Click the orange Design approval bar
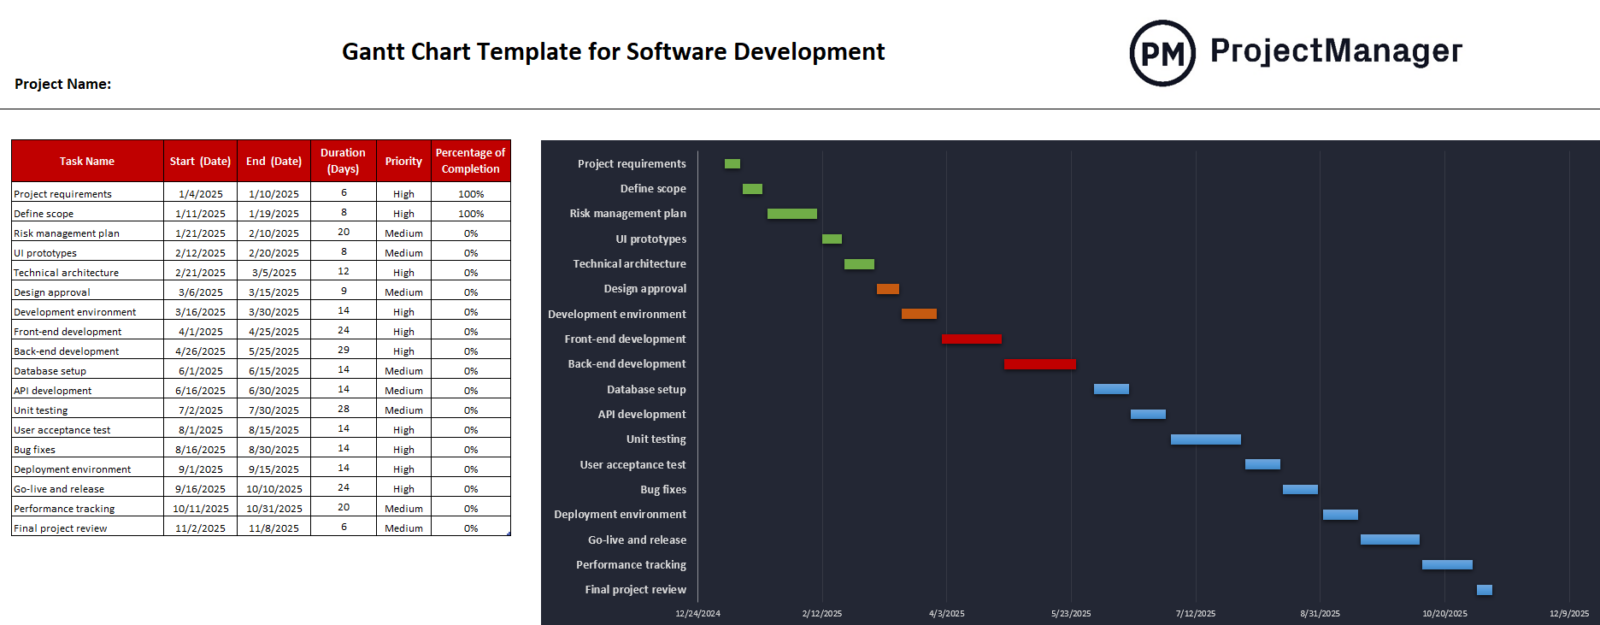This screenshot has height=625, width=1600. tap(888, 289)
